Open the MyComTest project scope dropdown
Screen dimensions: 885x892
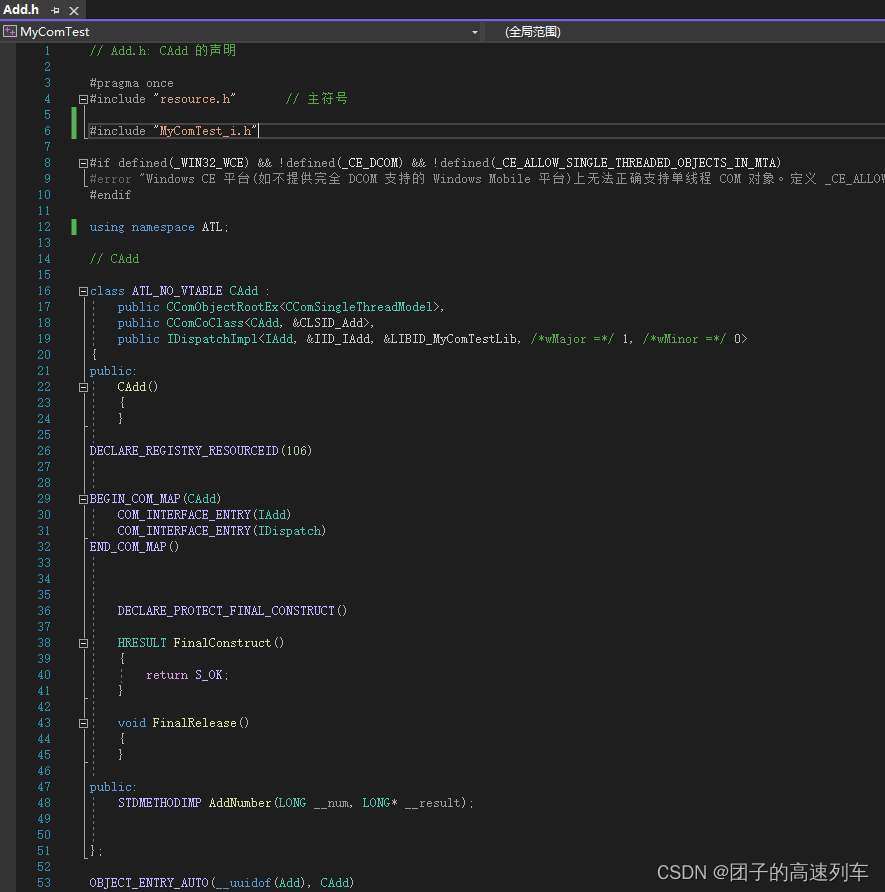pyautogui.click(x=474, y=32)
